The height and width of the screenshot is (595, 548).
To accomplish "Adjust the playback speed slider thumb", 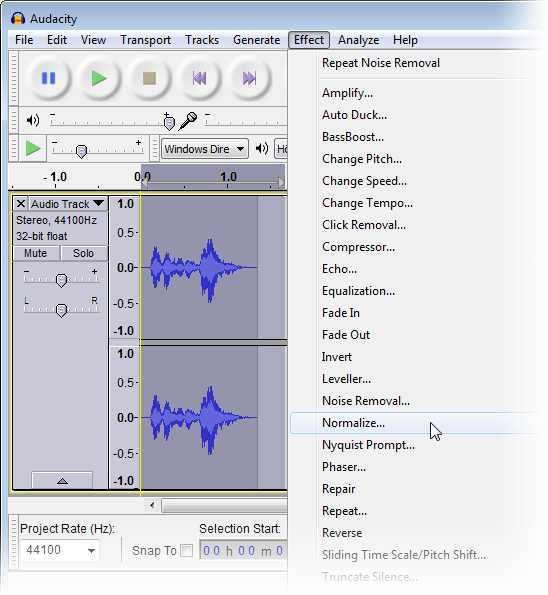I will point(81,151).
